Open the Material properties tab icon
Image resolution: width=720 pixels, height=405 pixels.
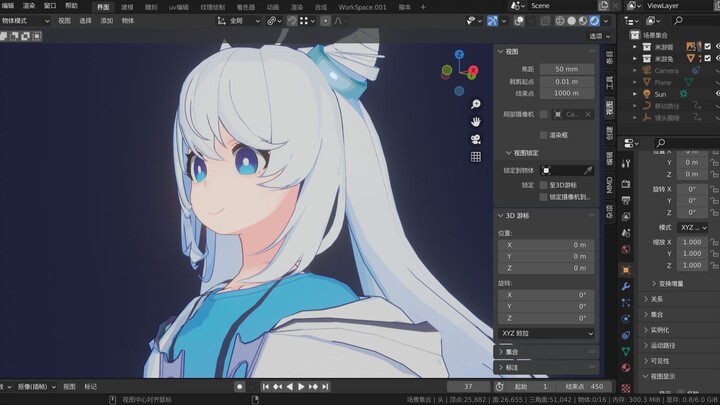click(625, 368)
